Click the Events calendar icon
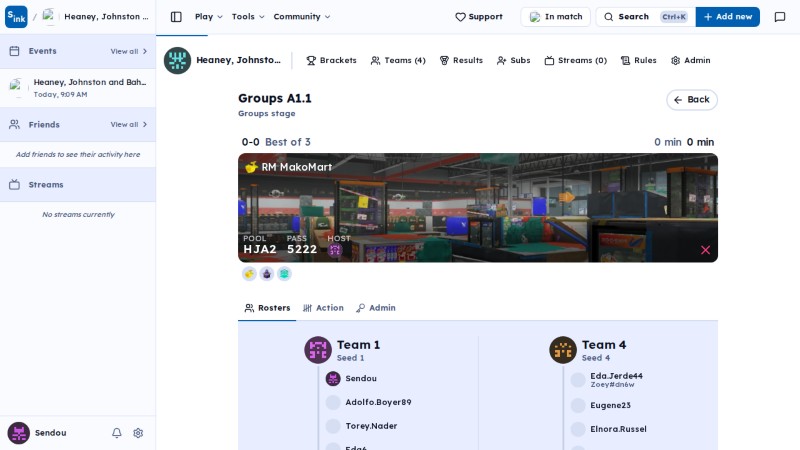Viewport: 800px width, 450px height. (14, 51)
